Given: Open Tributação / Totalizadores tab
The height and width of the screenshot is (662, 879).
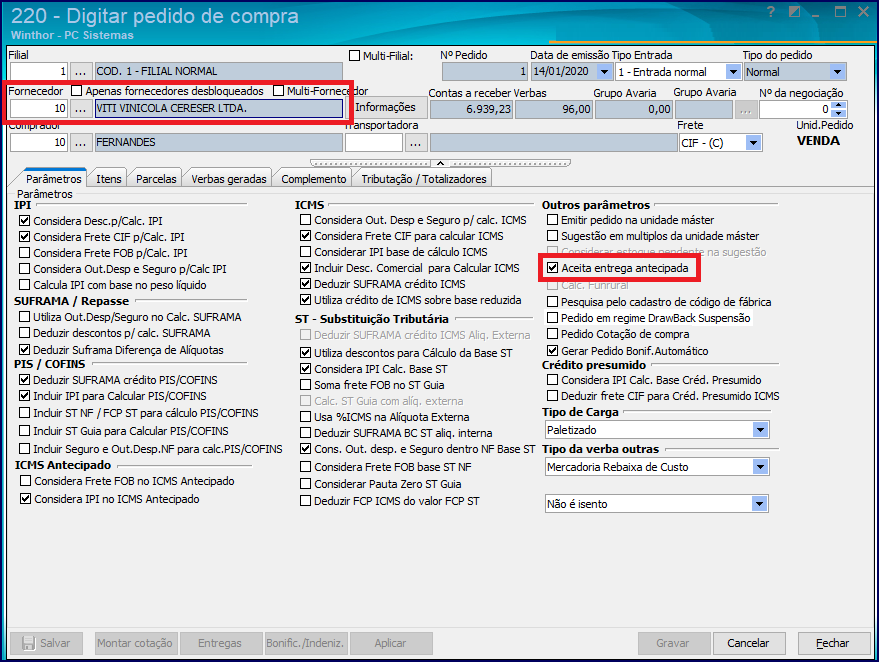Looking at the screenshot, I should coord(424,179).
